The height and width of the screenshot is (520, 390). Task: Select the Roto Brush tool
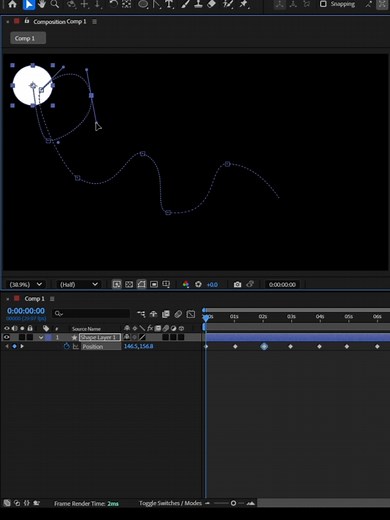coord(228,4)
